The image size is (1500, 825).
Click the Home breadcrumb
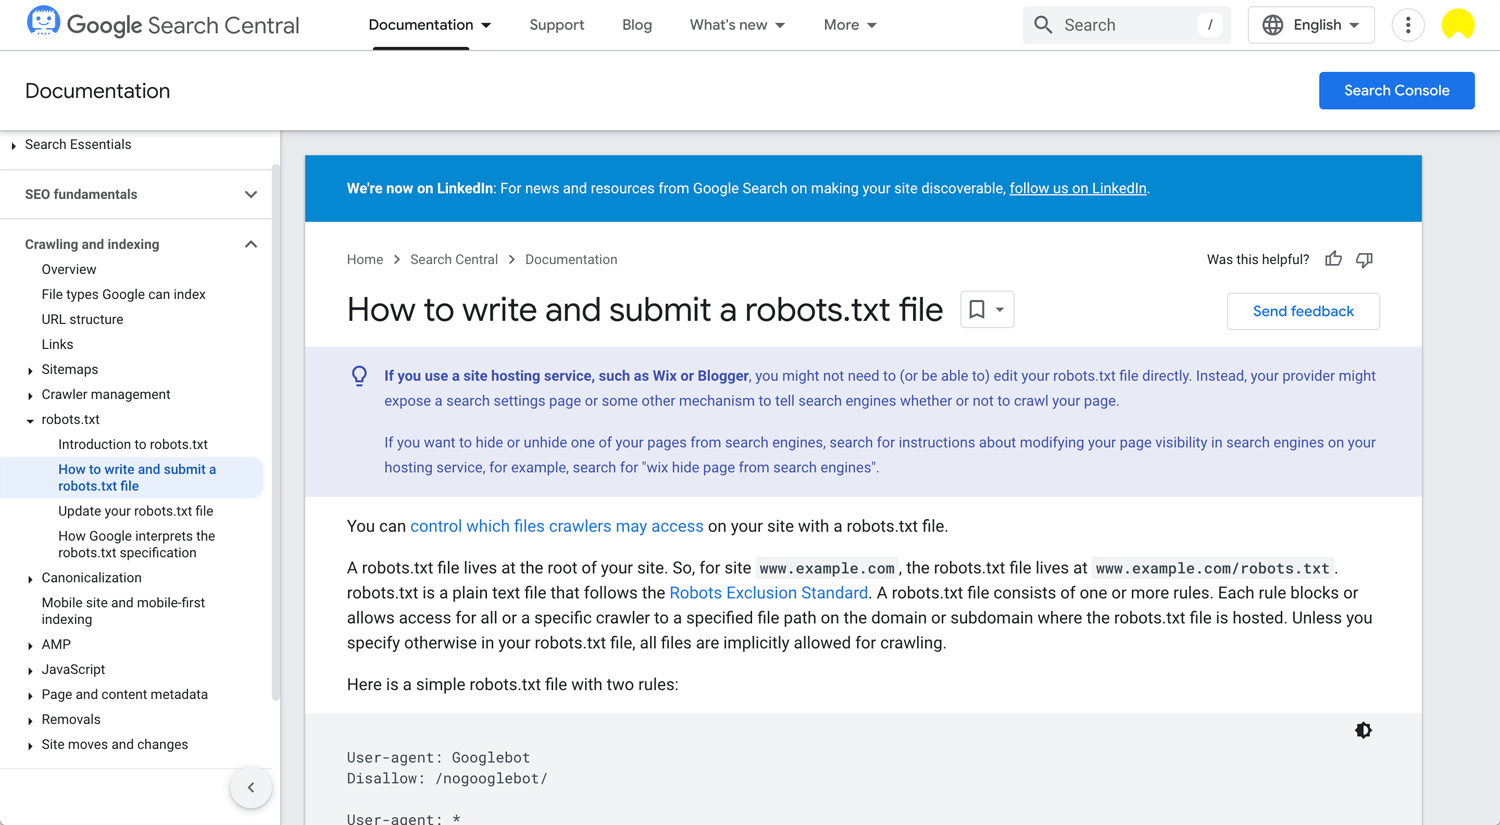coord(365,259)
